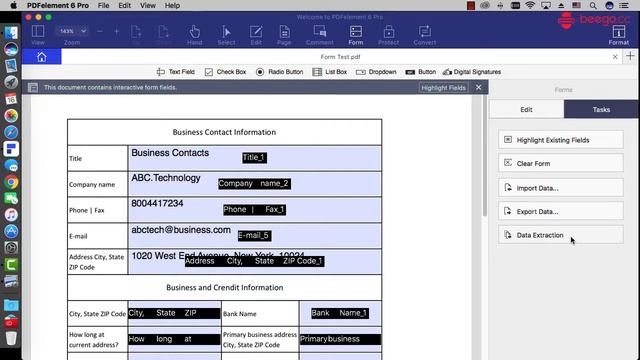Screen dimensions: 640x360
Task: Select the Radio Button form tool
Action: pyautogui.click(x=280, y=72)
